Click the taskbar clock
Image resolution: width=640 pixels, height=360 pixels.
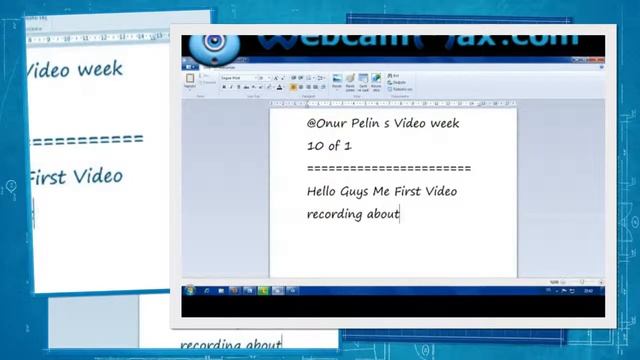coord(588,291)
